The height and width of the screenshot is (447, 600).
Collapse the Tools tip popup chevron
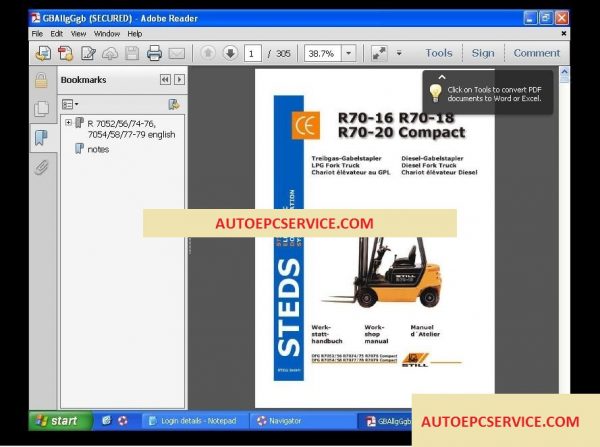click(442, 77)
